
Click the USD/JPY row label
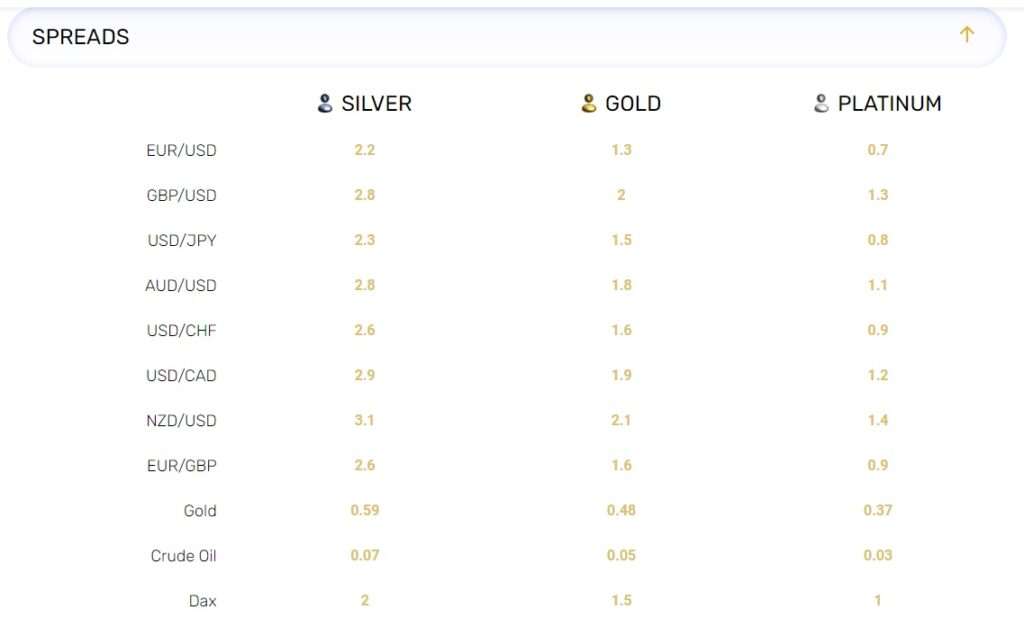coord(182,240)
